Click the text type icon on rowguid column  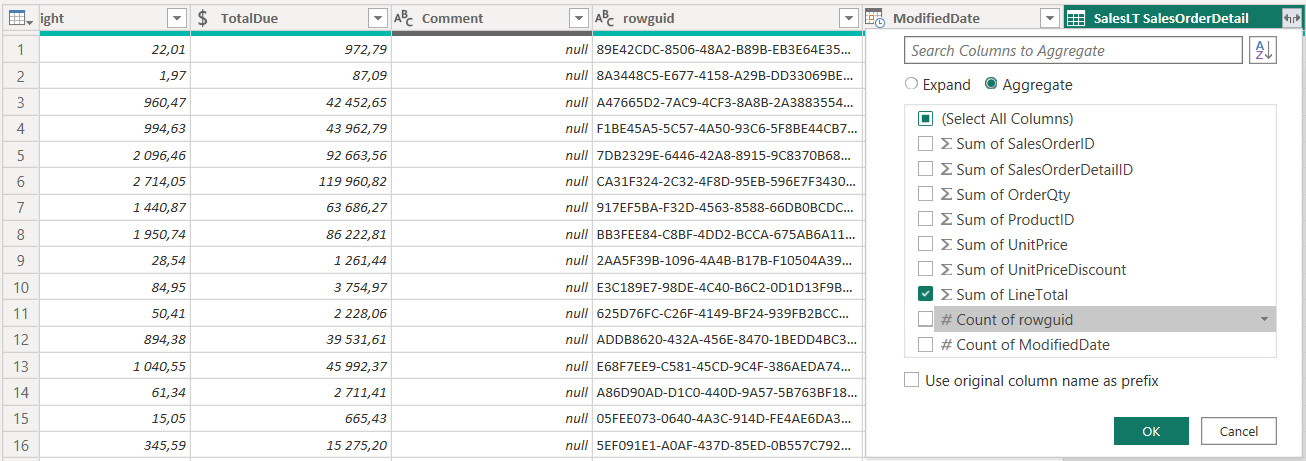point(605,18)
